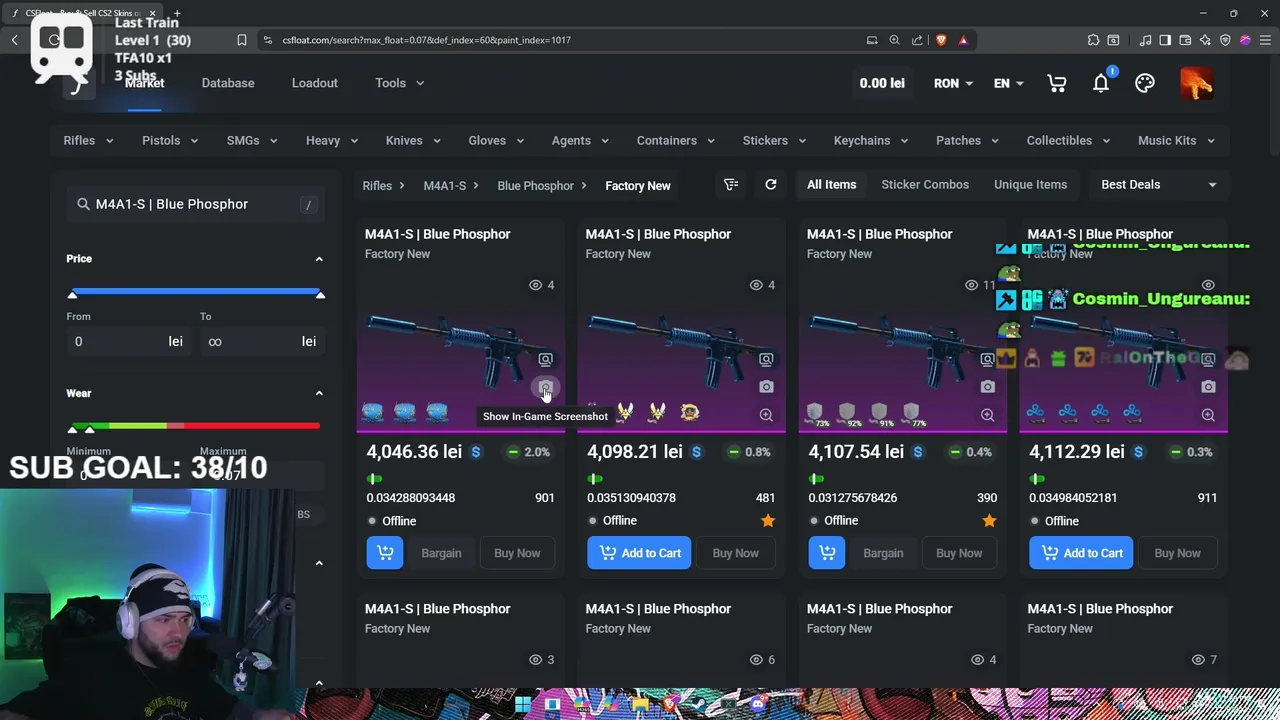Click the screenshot camera on 4,098.21 lei card

pyautogui.click(x=766, y=387)
